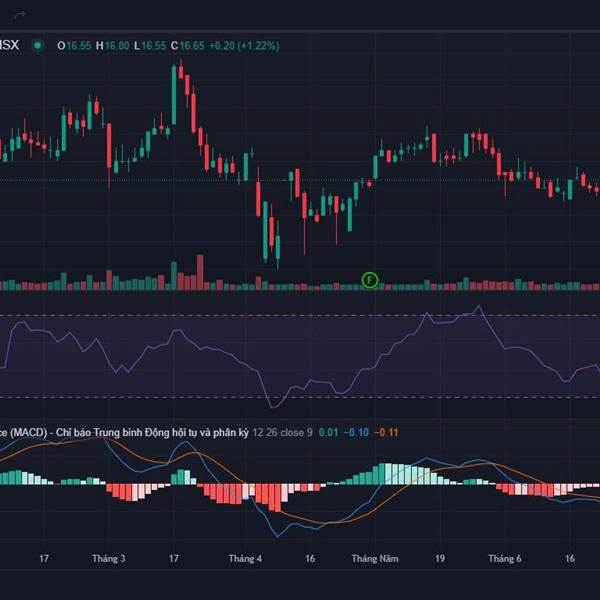Click the MACD signal value −0.11

386,432
